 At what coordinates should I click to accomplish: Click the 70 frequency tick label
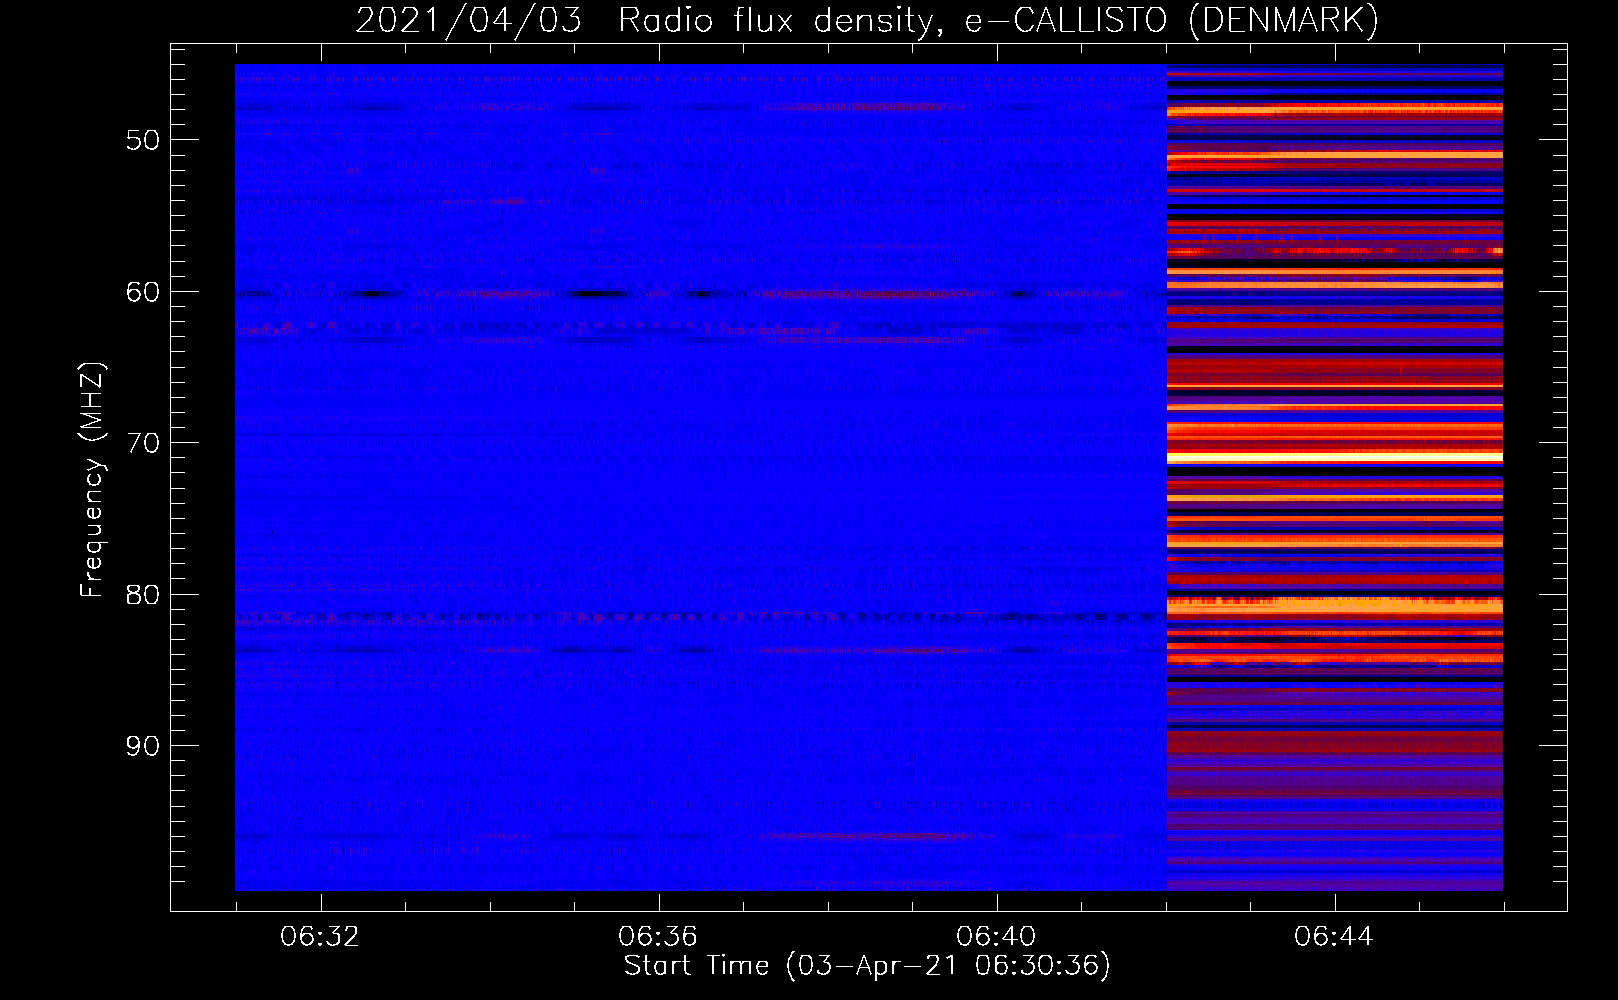(143, 443)
